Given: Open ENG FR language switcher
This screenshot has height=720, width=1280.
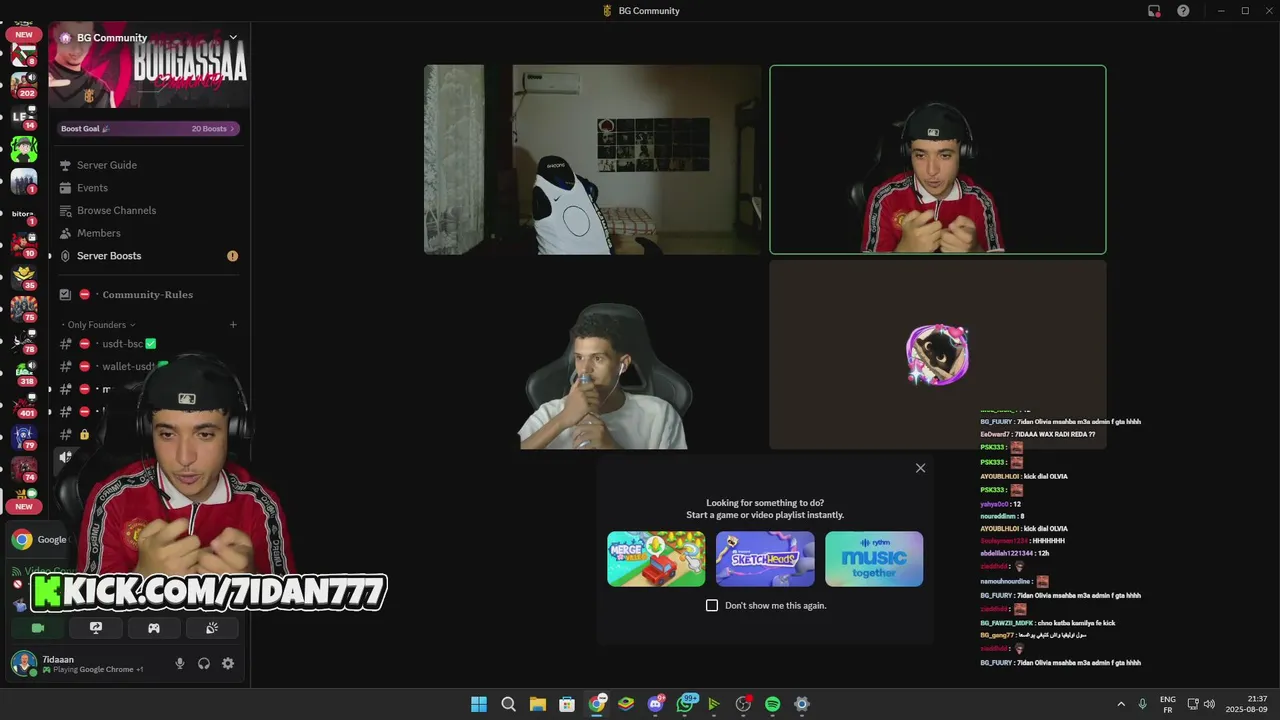Looking at the screenshot, I should 1167,704.
